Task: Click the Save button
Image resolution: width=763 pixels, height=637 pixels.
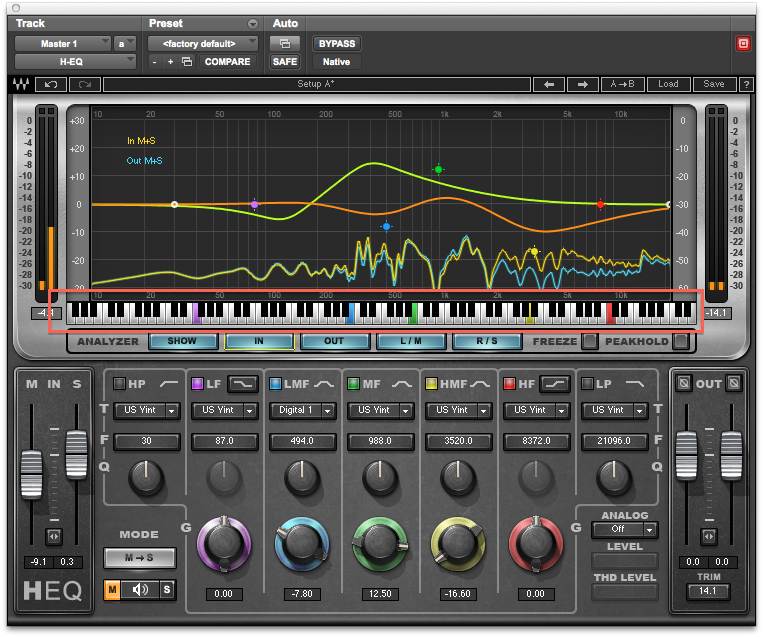Action: click(714, 84)
